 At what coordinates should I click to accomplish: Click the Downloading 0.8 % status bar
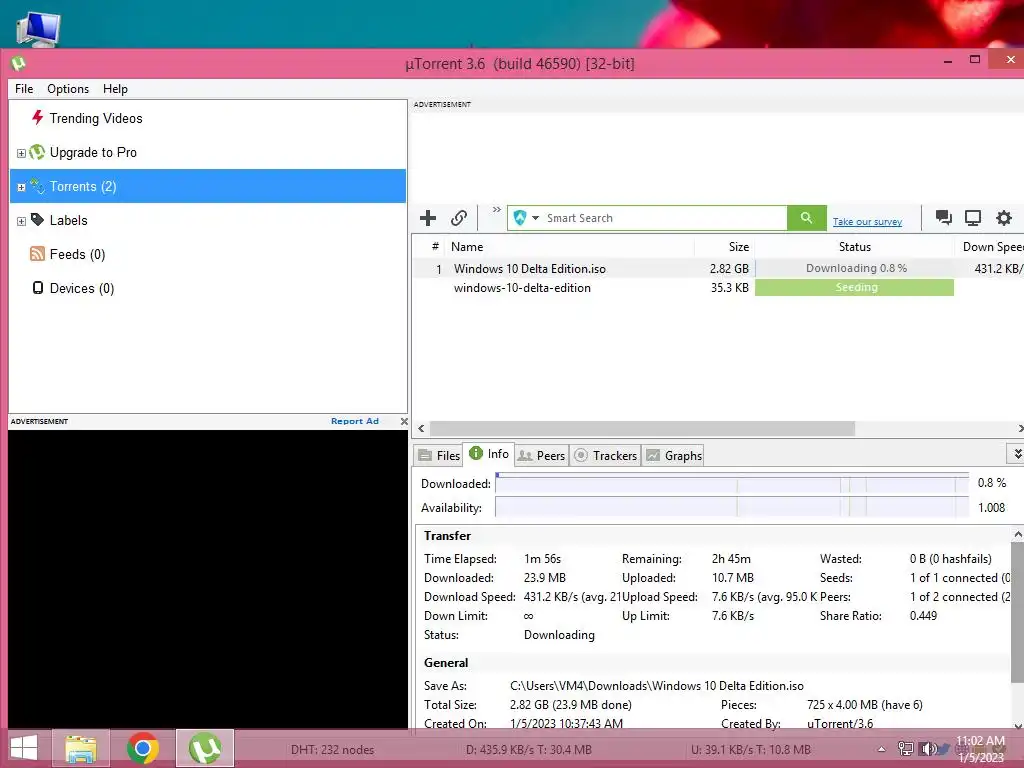pyautogui.click(x=854, y=268)
